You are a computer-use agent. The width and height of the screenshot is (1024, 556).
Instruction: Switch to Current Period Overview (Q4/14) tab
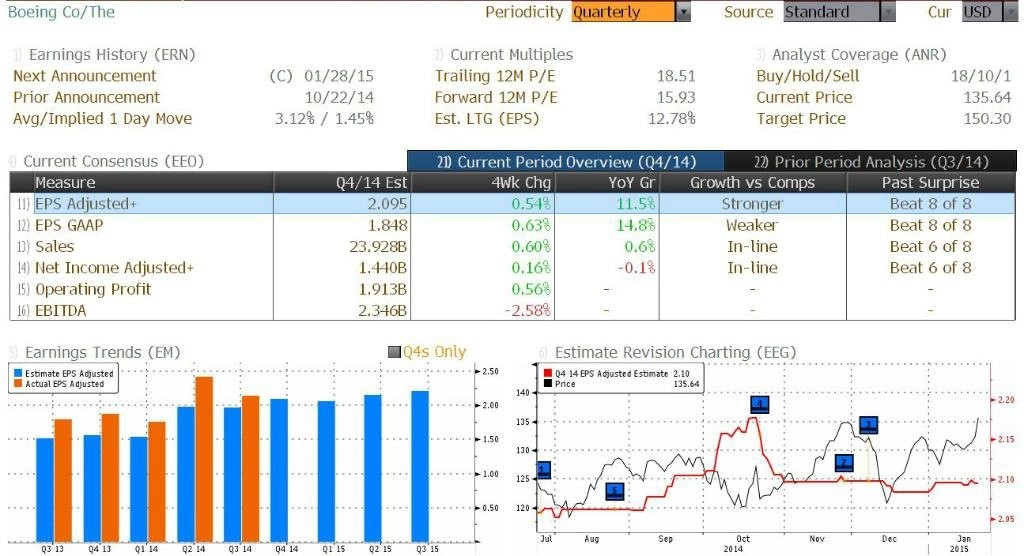(566, 161)
